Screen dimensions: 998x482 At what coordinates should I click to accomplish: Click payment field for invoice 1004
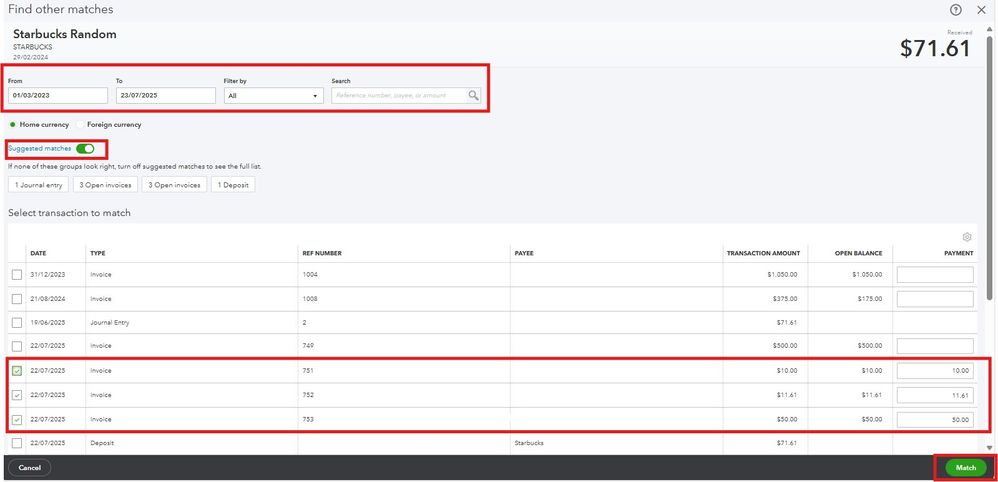click(x=935, y=274)
